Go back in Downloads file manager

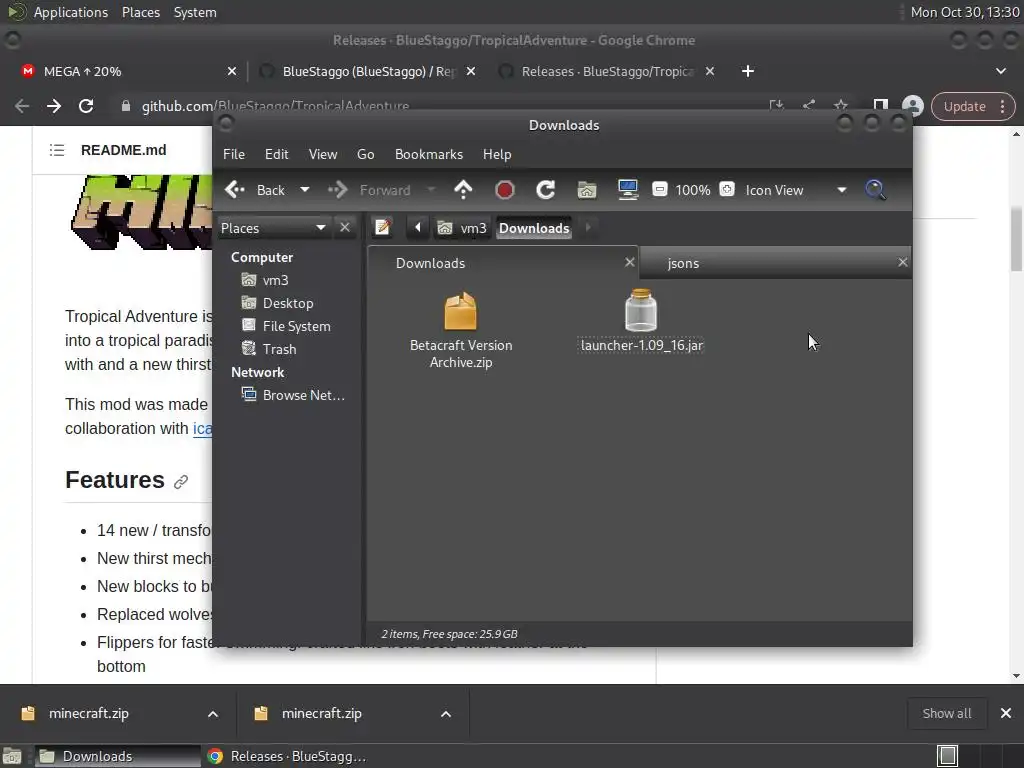click(x=254, y=190)
